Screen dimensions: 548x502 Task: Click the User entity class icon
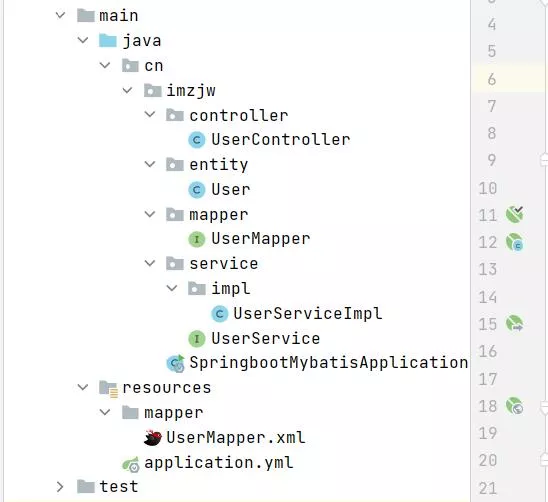pos(197,190)
